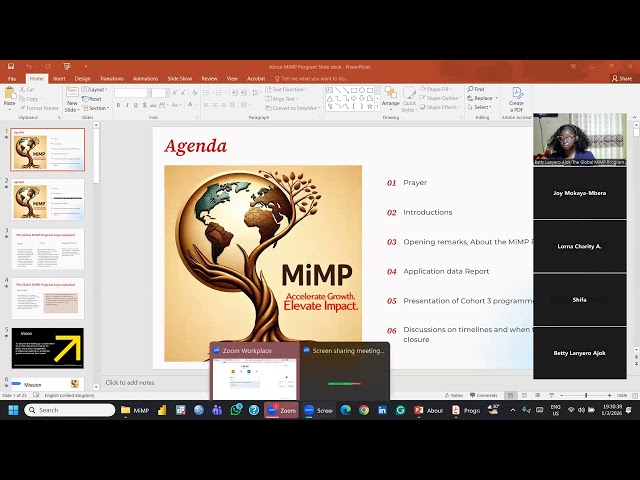Adjust the zoom slider in status bar
640x480 pixels.
click(x=586, y=396)
